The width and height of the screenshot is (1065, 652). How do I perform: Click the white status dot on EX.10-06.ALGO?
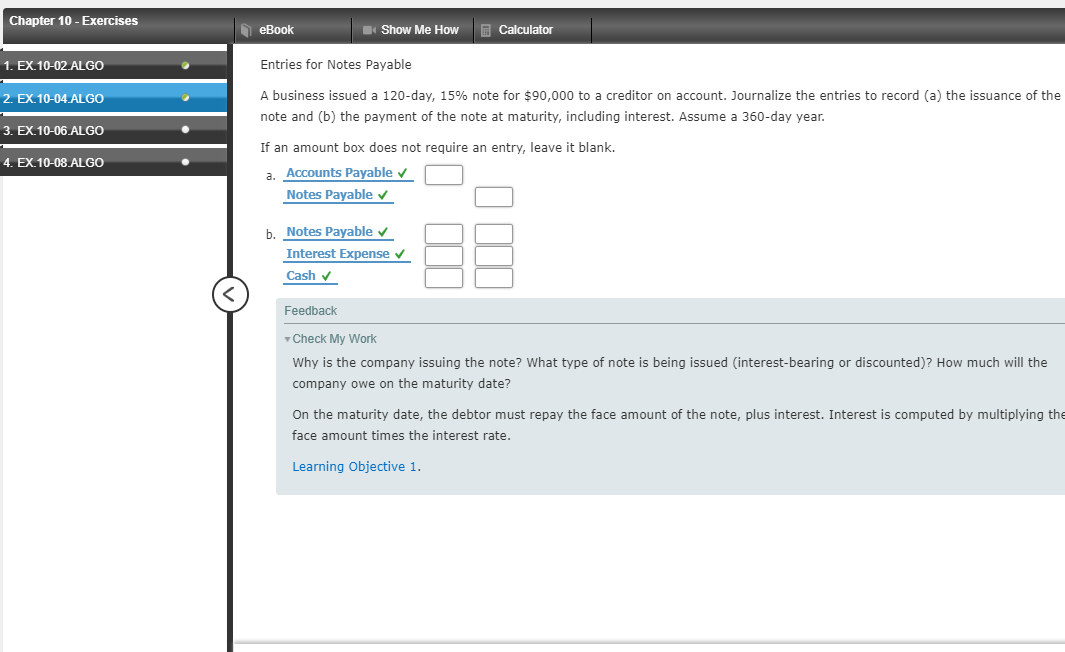pos(183,129)
